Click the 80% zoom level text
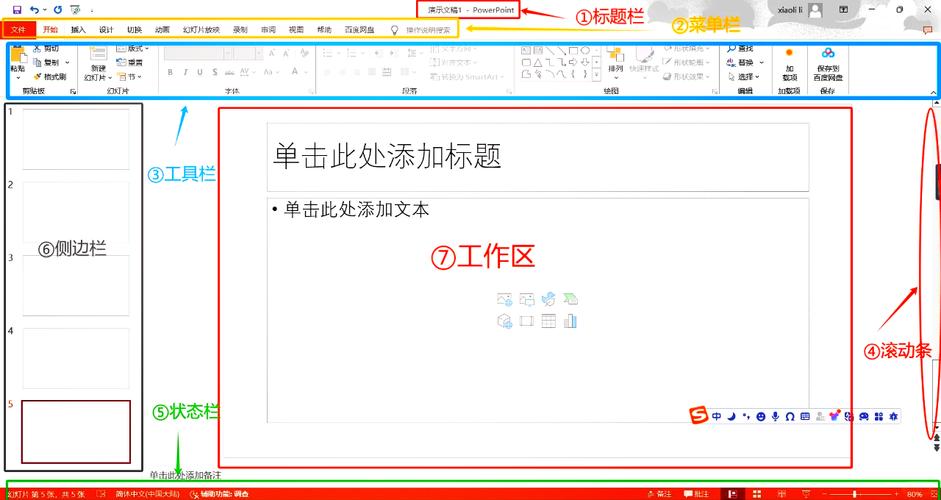Viewport: 941px width, 500px height. point(915,494)
